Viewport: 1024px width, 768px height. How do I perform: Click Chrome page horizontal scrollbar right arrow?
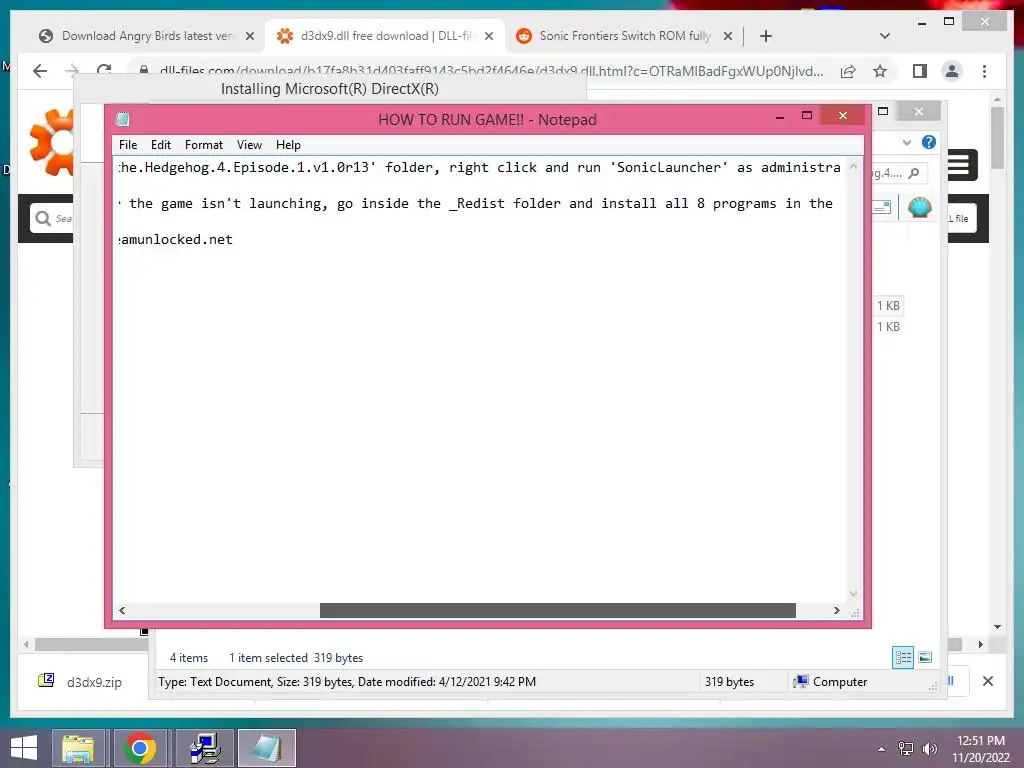980,645
